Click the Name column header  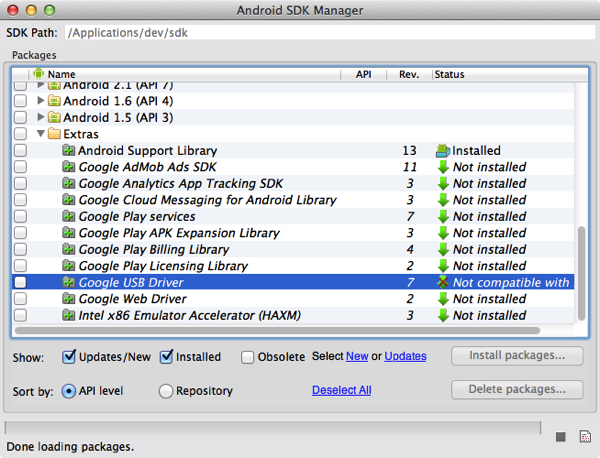pos(185,74)
